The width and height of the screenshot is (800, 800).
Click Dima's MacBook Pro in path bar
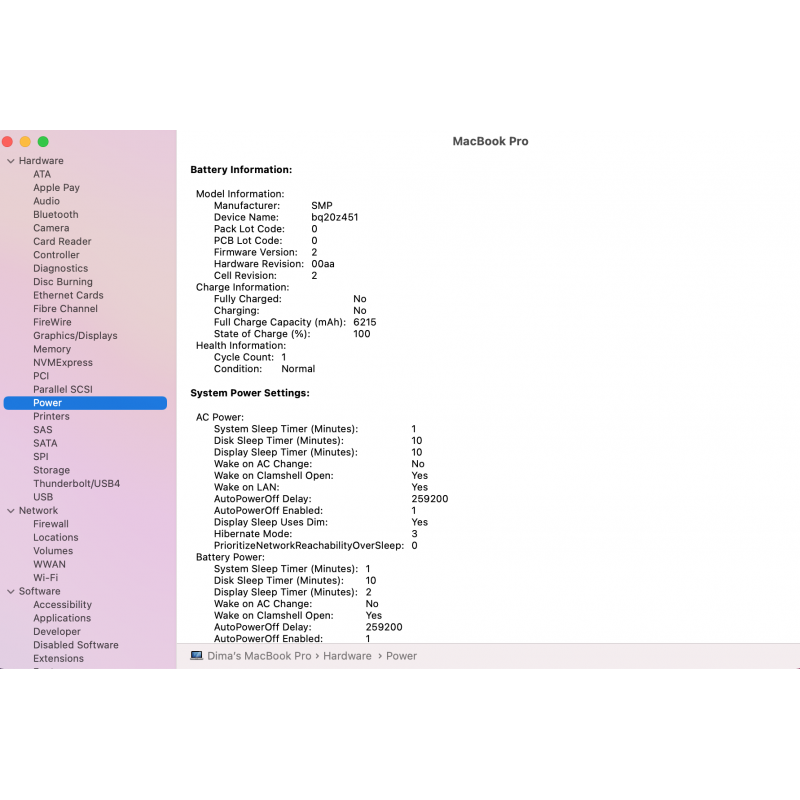point(259,656)
